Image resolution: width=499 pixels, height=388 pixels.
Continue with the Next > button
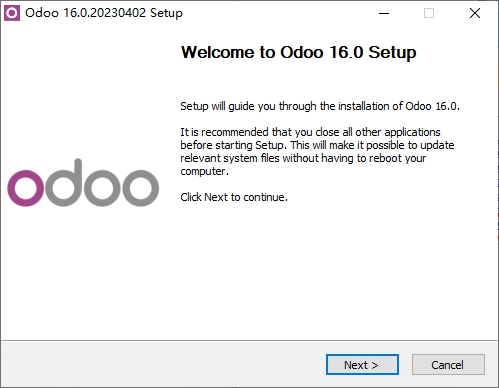(362, 365)
